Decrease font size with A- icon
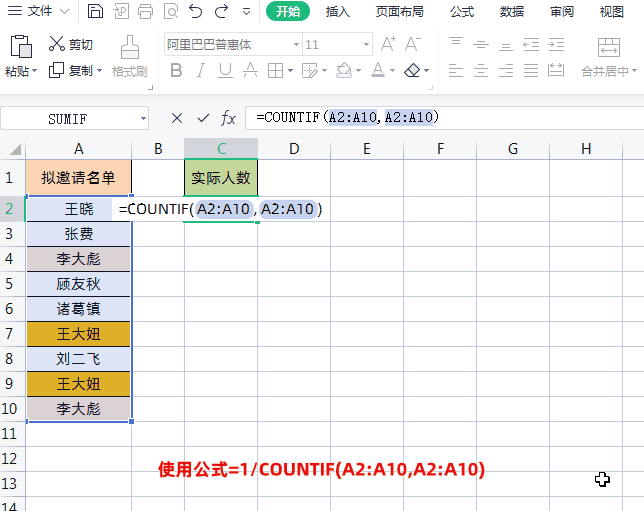Image resolution: width=644 pixels, height=511 pixels. tap(413, 44)
